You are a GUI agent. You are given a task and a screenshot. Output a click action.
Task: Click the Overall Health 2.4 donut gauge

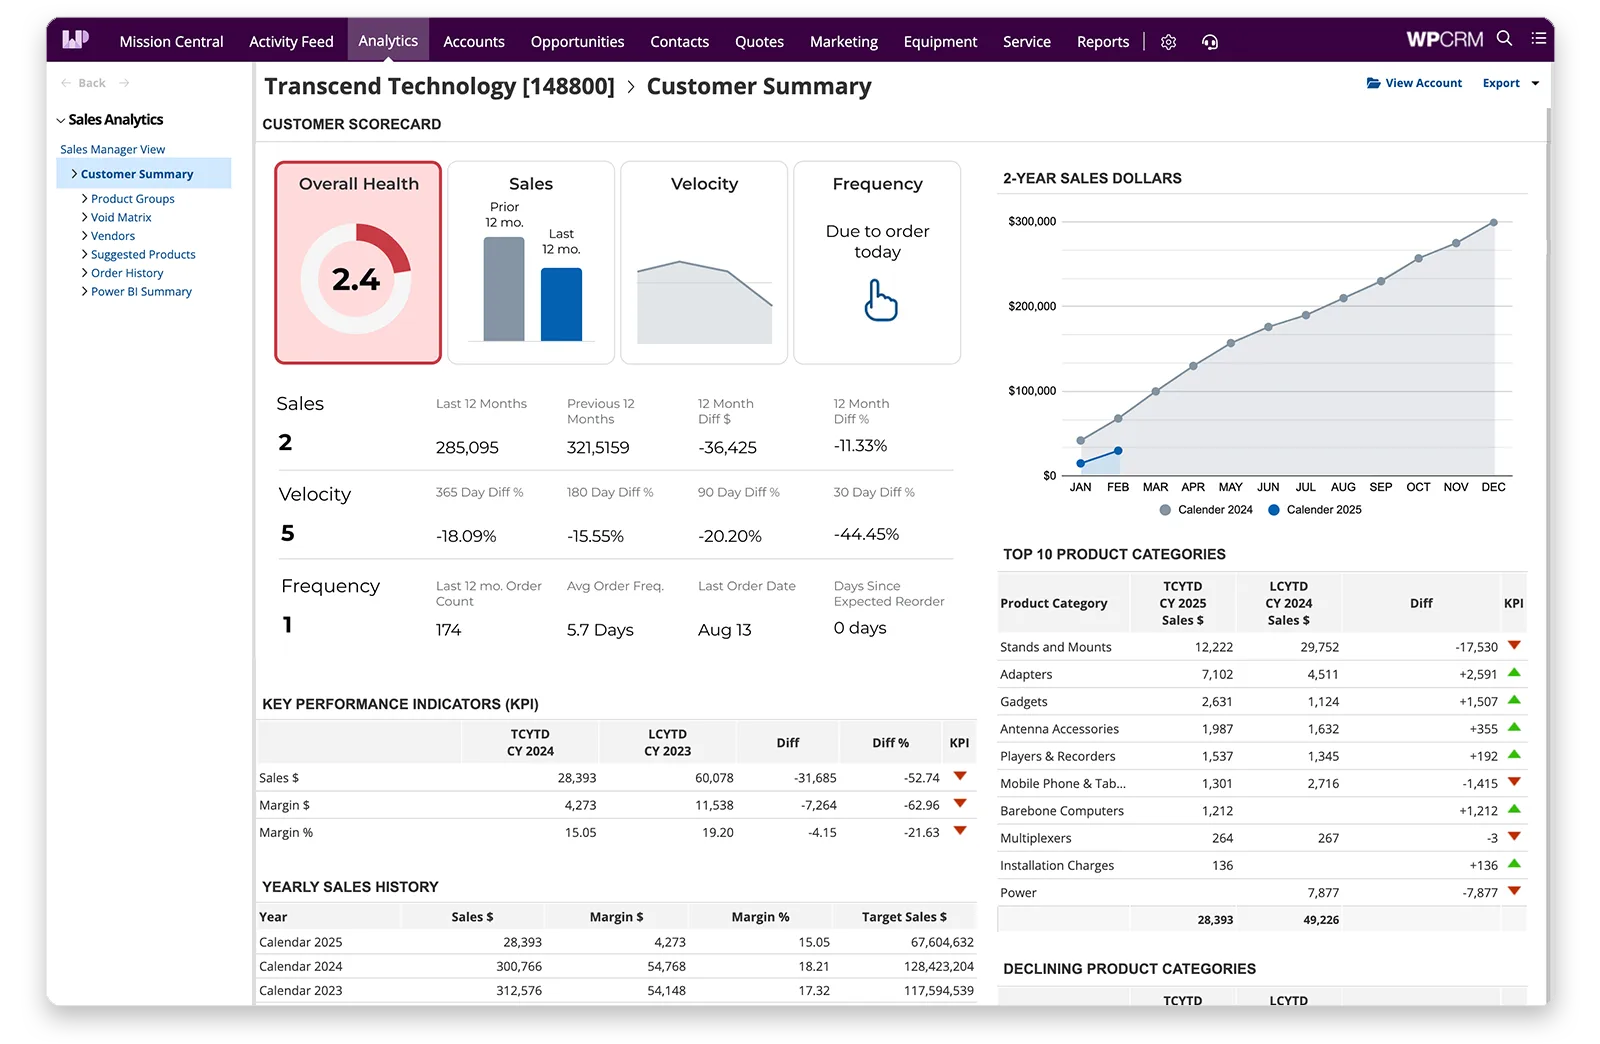tap(356, 279)
